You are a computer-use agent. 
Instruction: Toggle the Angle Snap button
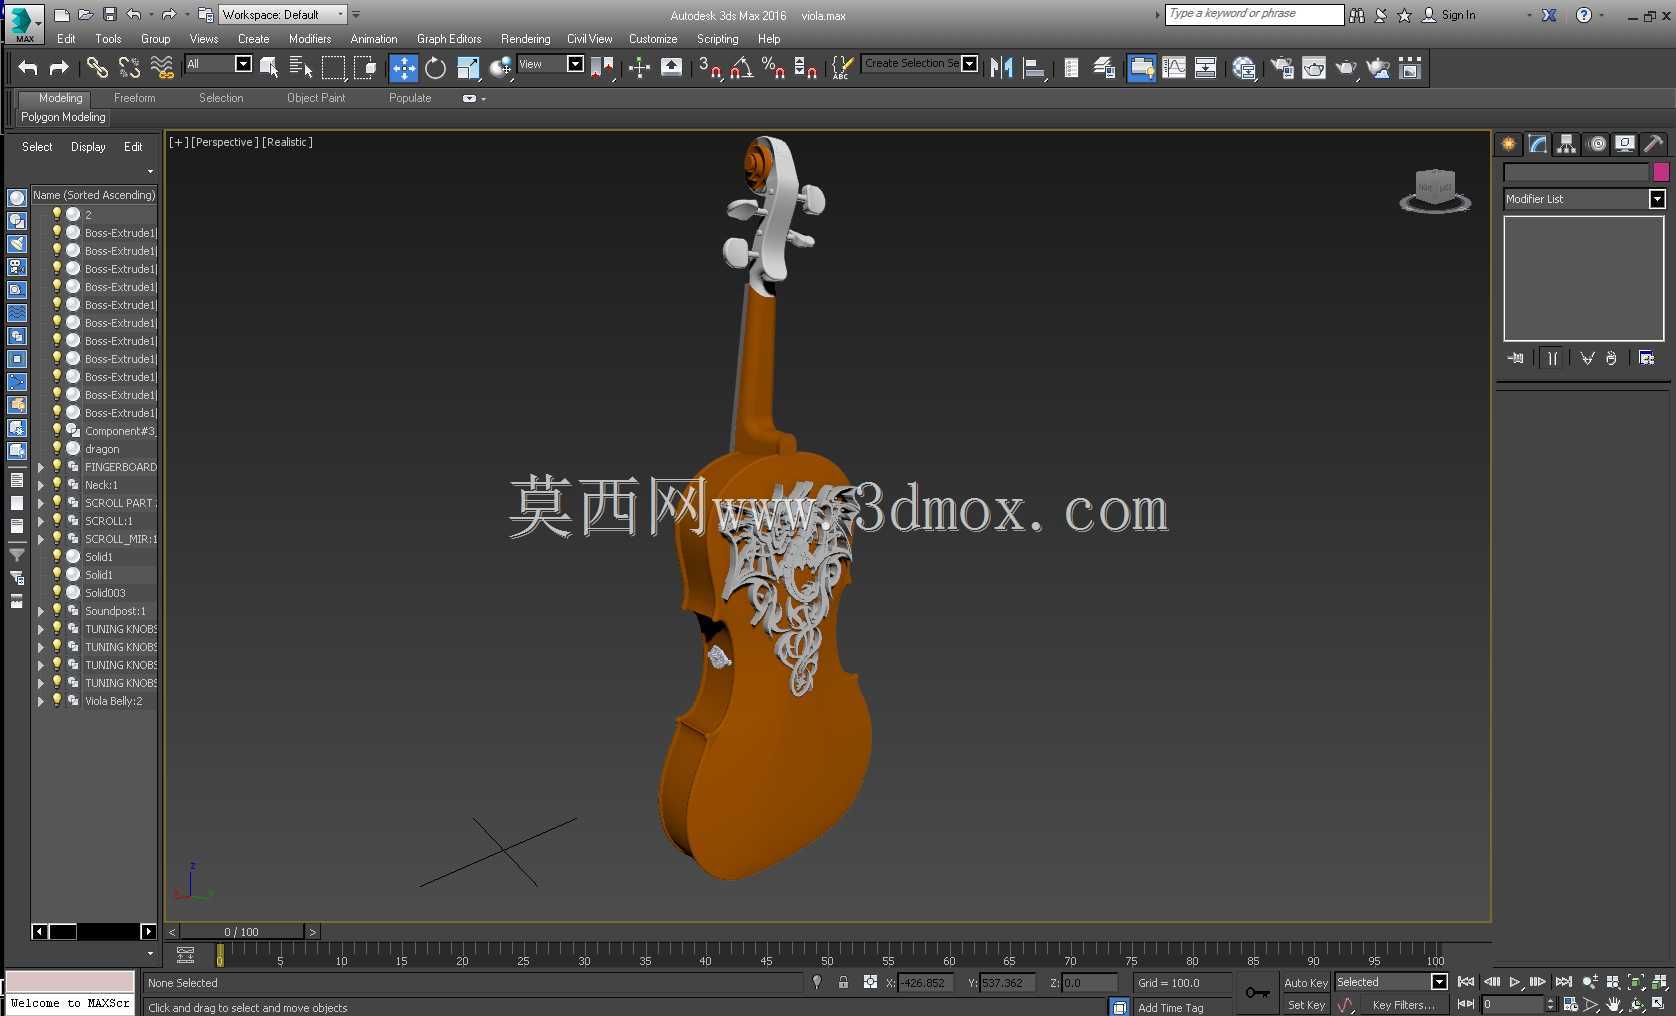click(742, 67)
